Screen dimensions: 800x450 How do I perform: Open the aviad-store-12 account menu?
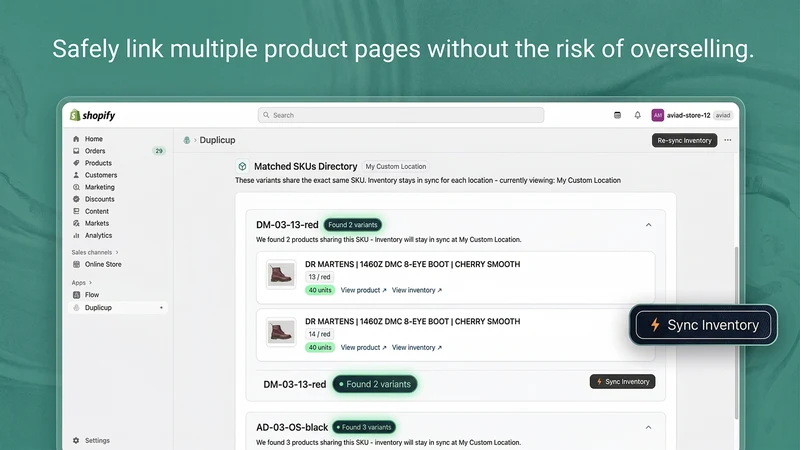(692, 115)
